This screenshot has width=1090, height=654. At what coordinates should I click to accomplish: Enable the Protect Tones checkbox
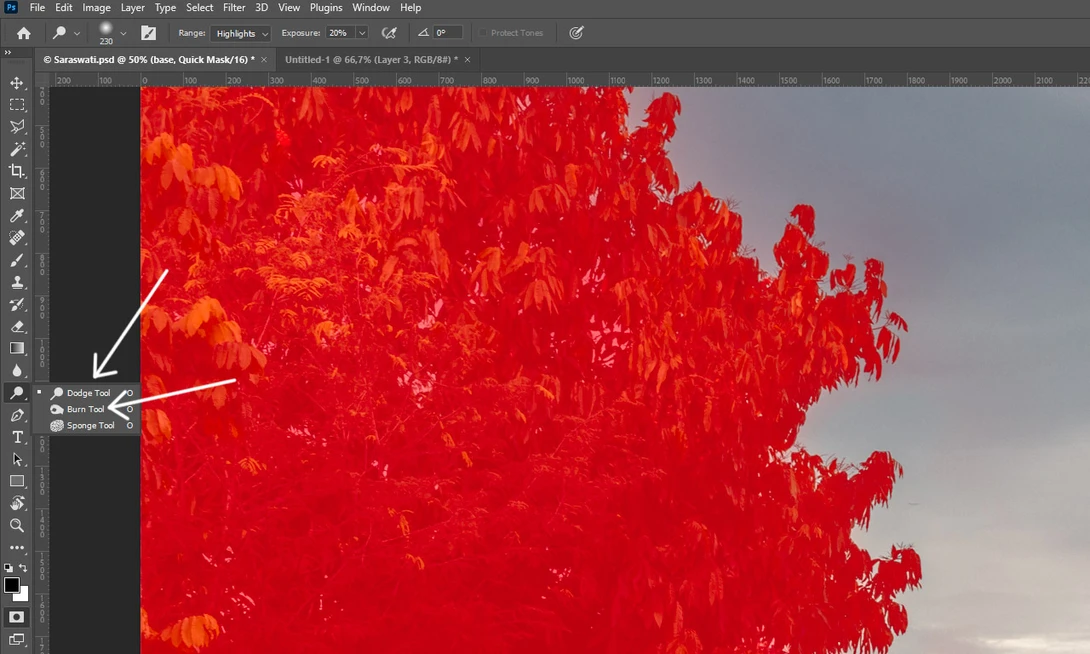pyautogui.click(x=483, y=33)
